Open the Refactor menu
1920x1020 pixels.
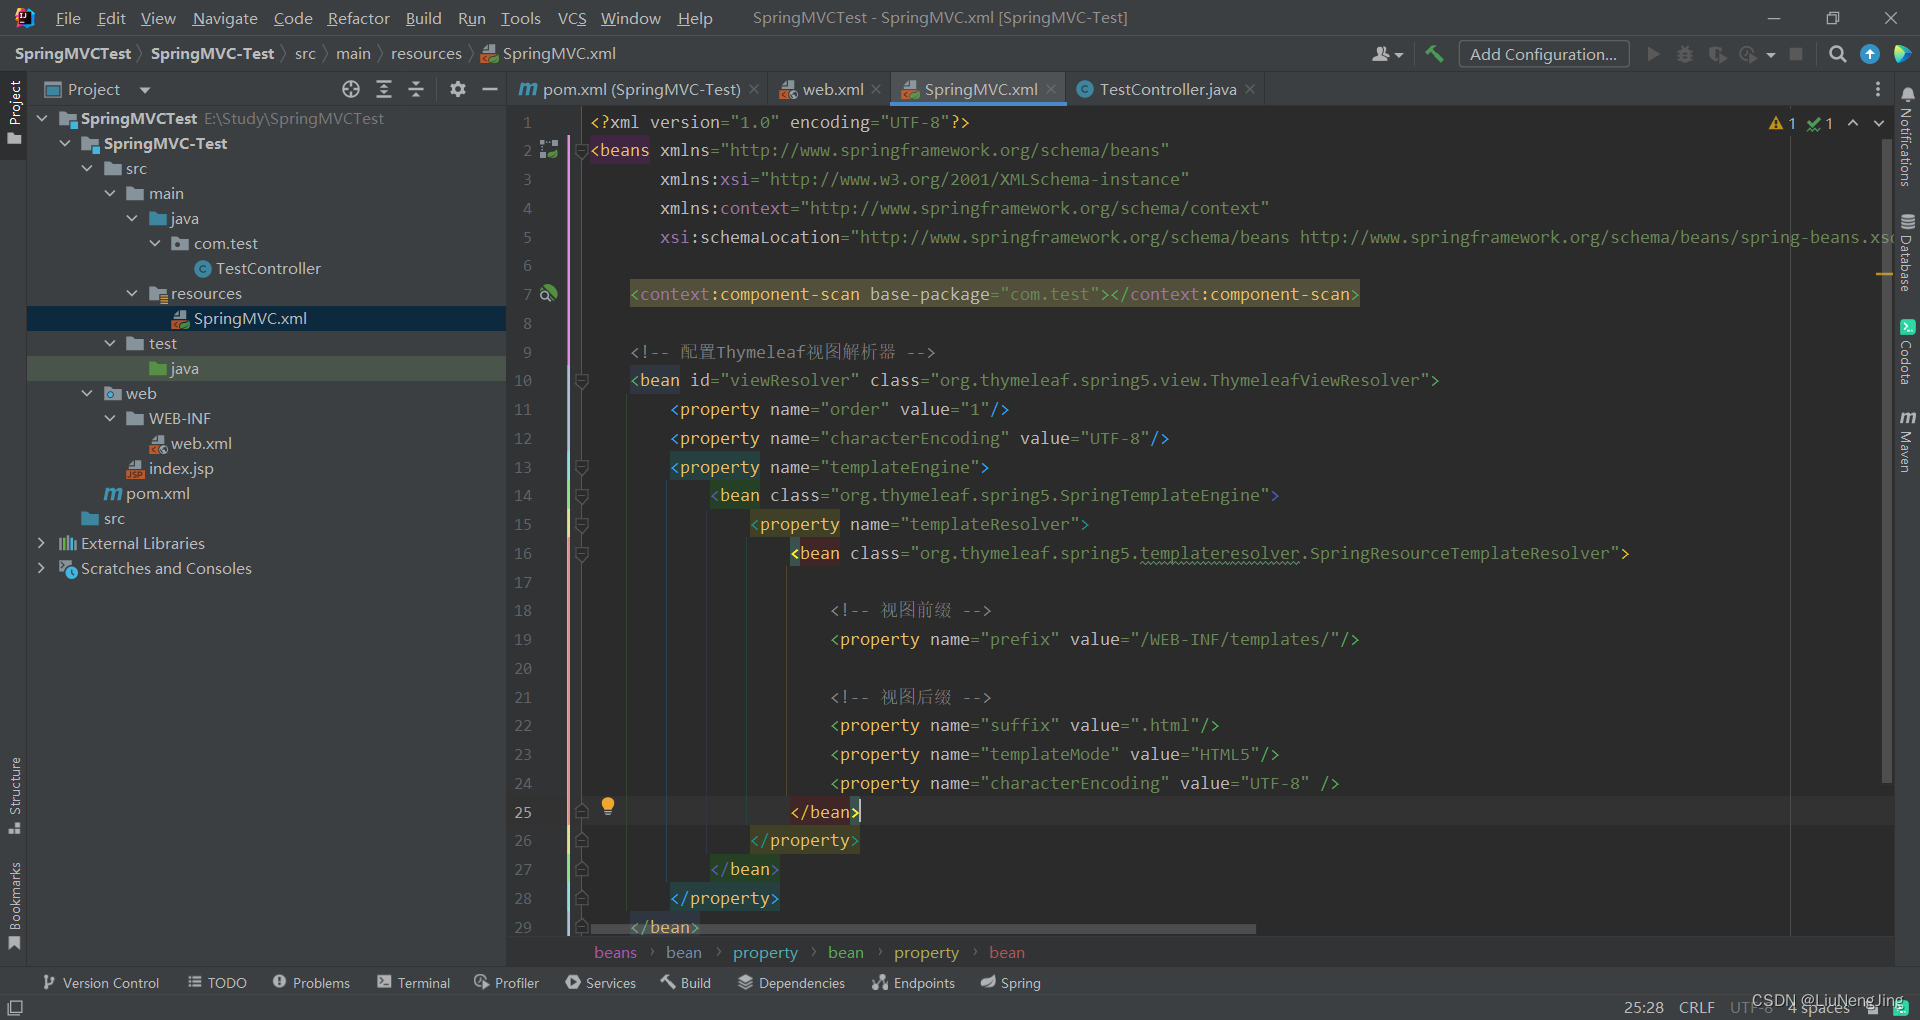[358, 18]
